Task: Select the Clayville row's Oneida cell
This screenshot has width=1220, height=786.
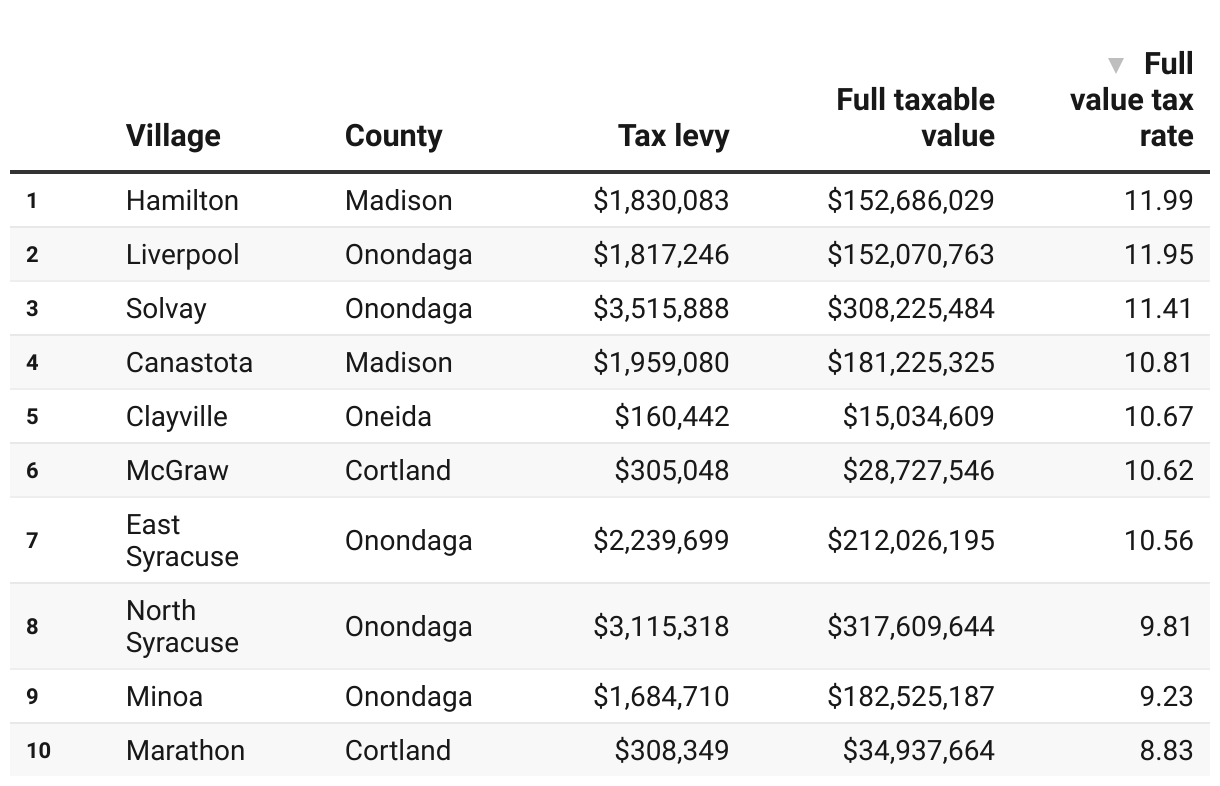Action: click(x=388, y=416)
